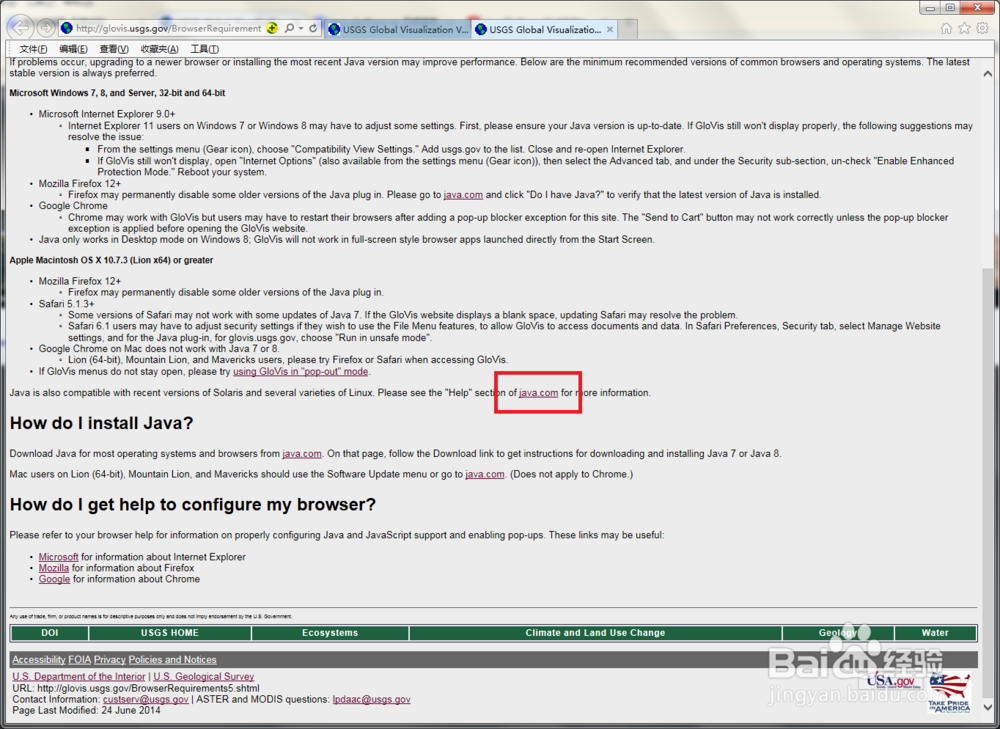Open the Microsoft link for Internet Explorer info
Image resolution: width=1000 pixels, height=729 pixels.
[59, 557]
